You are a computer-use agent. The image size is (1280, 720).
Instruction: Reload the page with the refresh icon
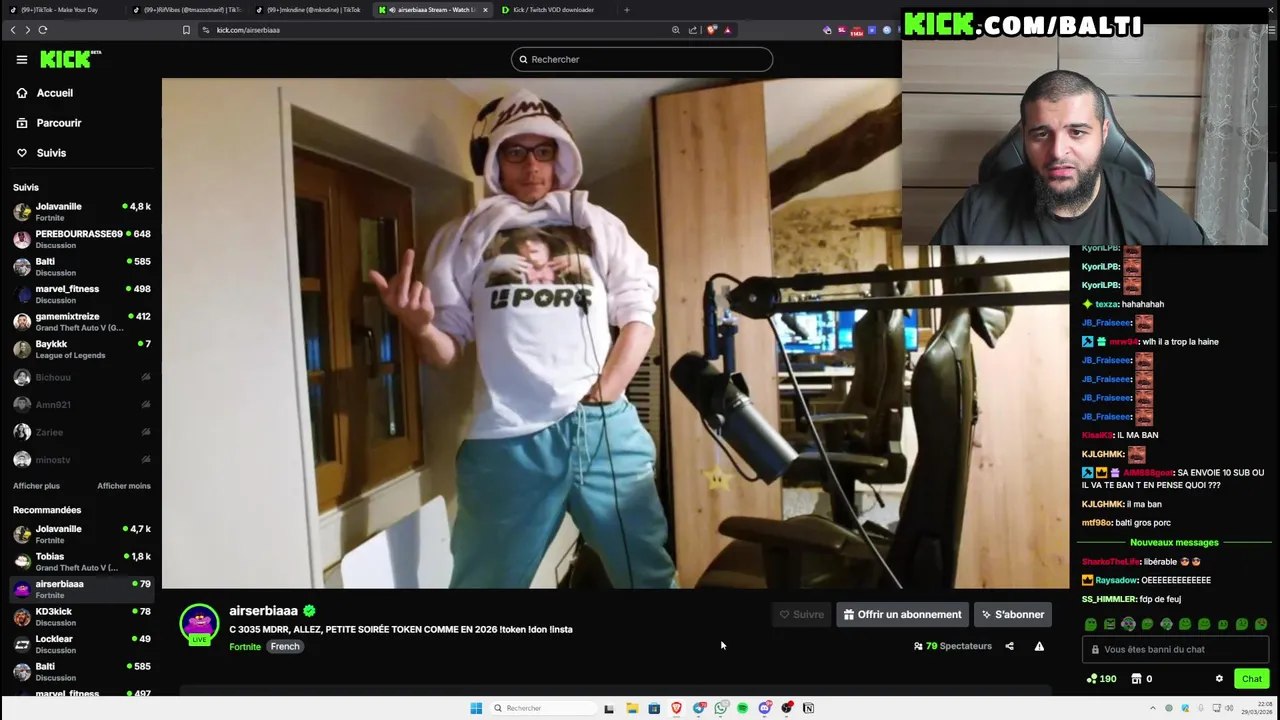tap(43, 30)
